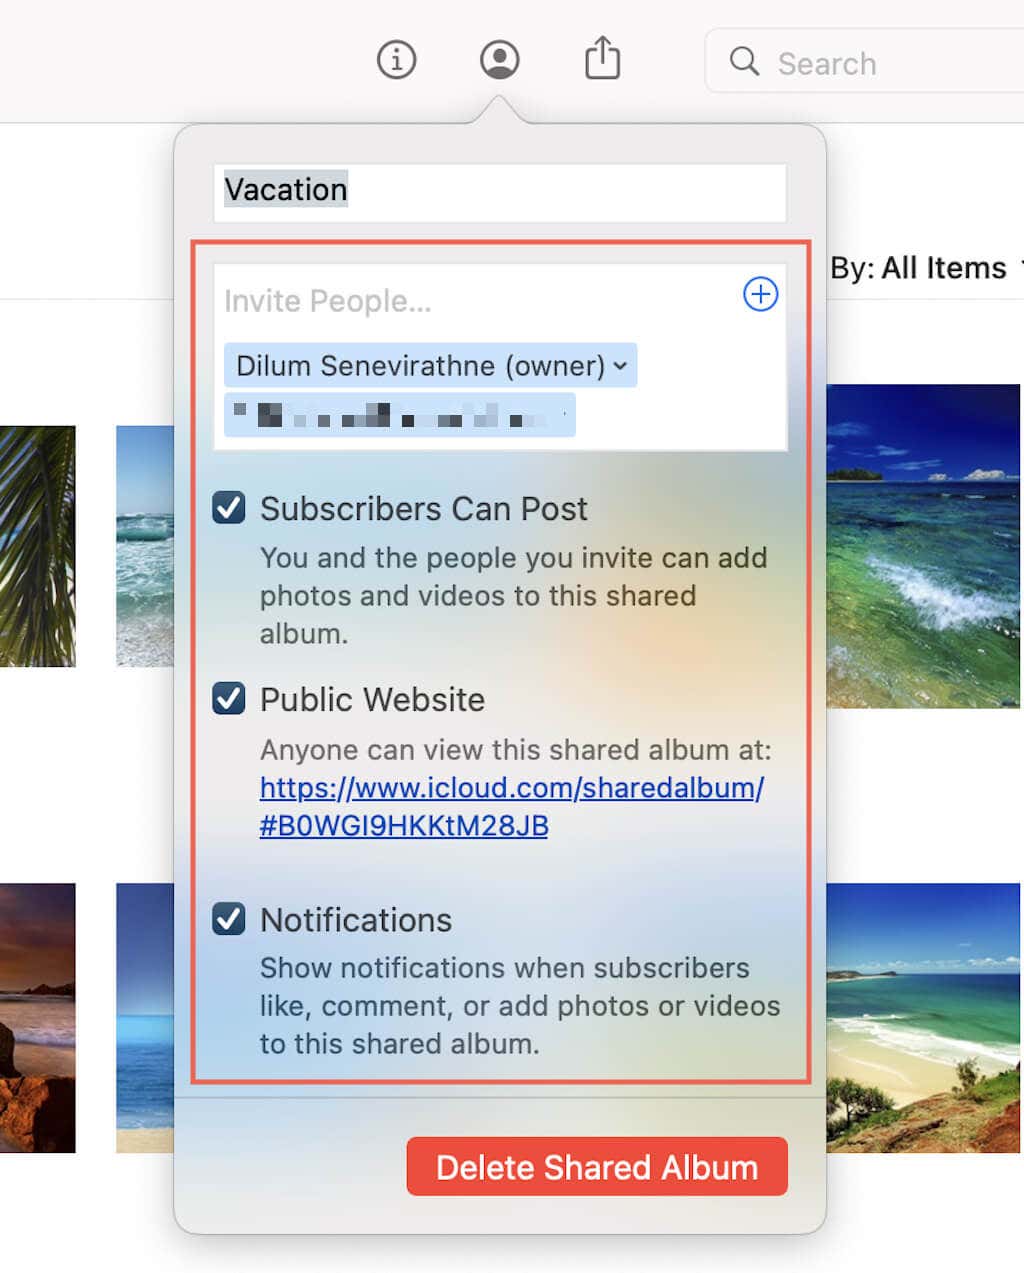1024x1273 pixels.
Task: Open the sunset rocks photo thumbnail
Action: (37, 1018)
